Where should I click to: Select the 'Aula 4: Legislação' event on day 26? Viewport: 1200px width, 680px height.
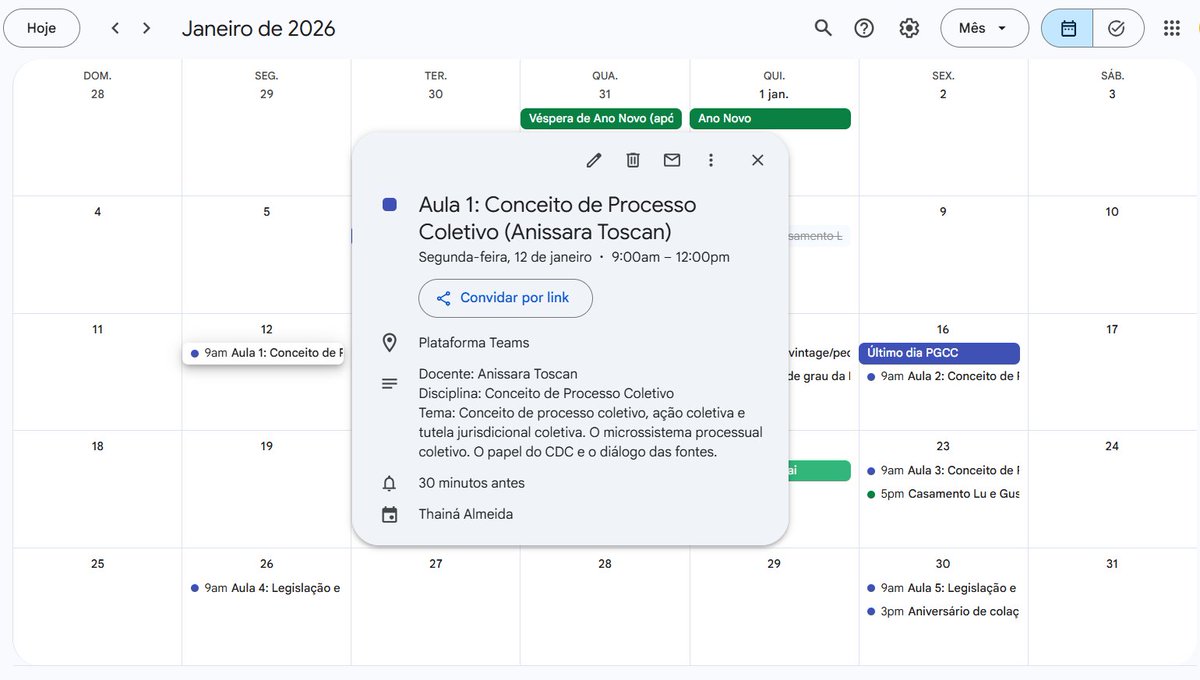263,588
